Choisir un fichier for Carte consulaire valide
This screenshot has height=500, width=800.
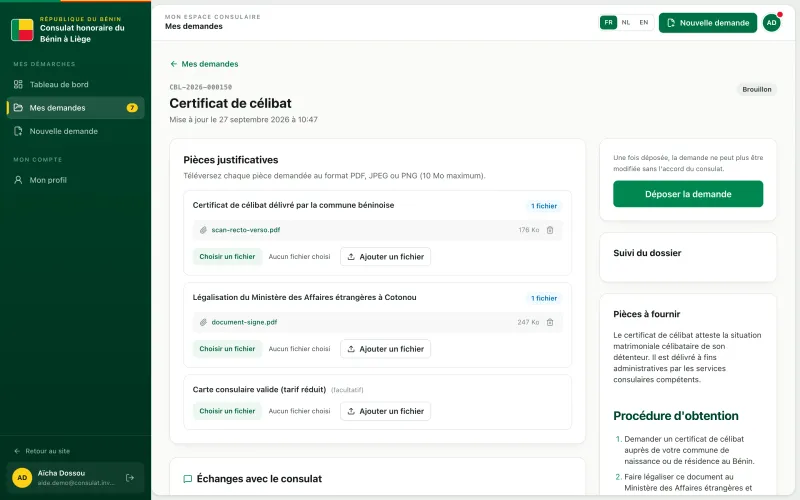[x=227, y=411]
